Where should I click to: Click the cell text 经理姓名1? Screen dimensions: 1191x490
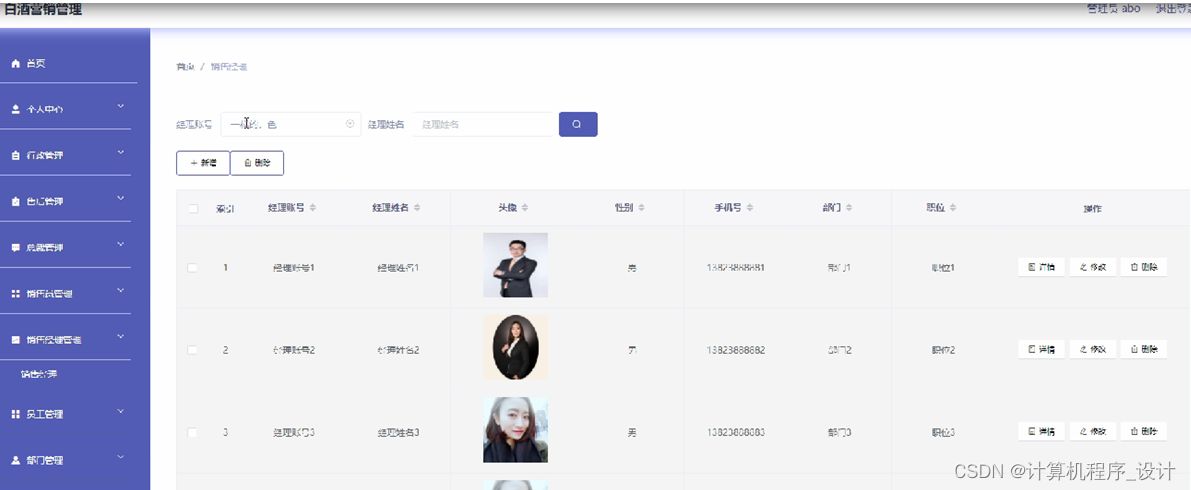399,267
